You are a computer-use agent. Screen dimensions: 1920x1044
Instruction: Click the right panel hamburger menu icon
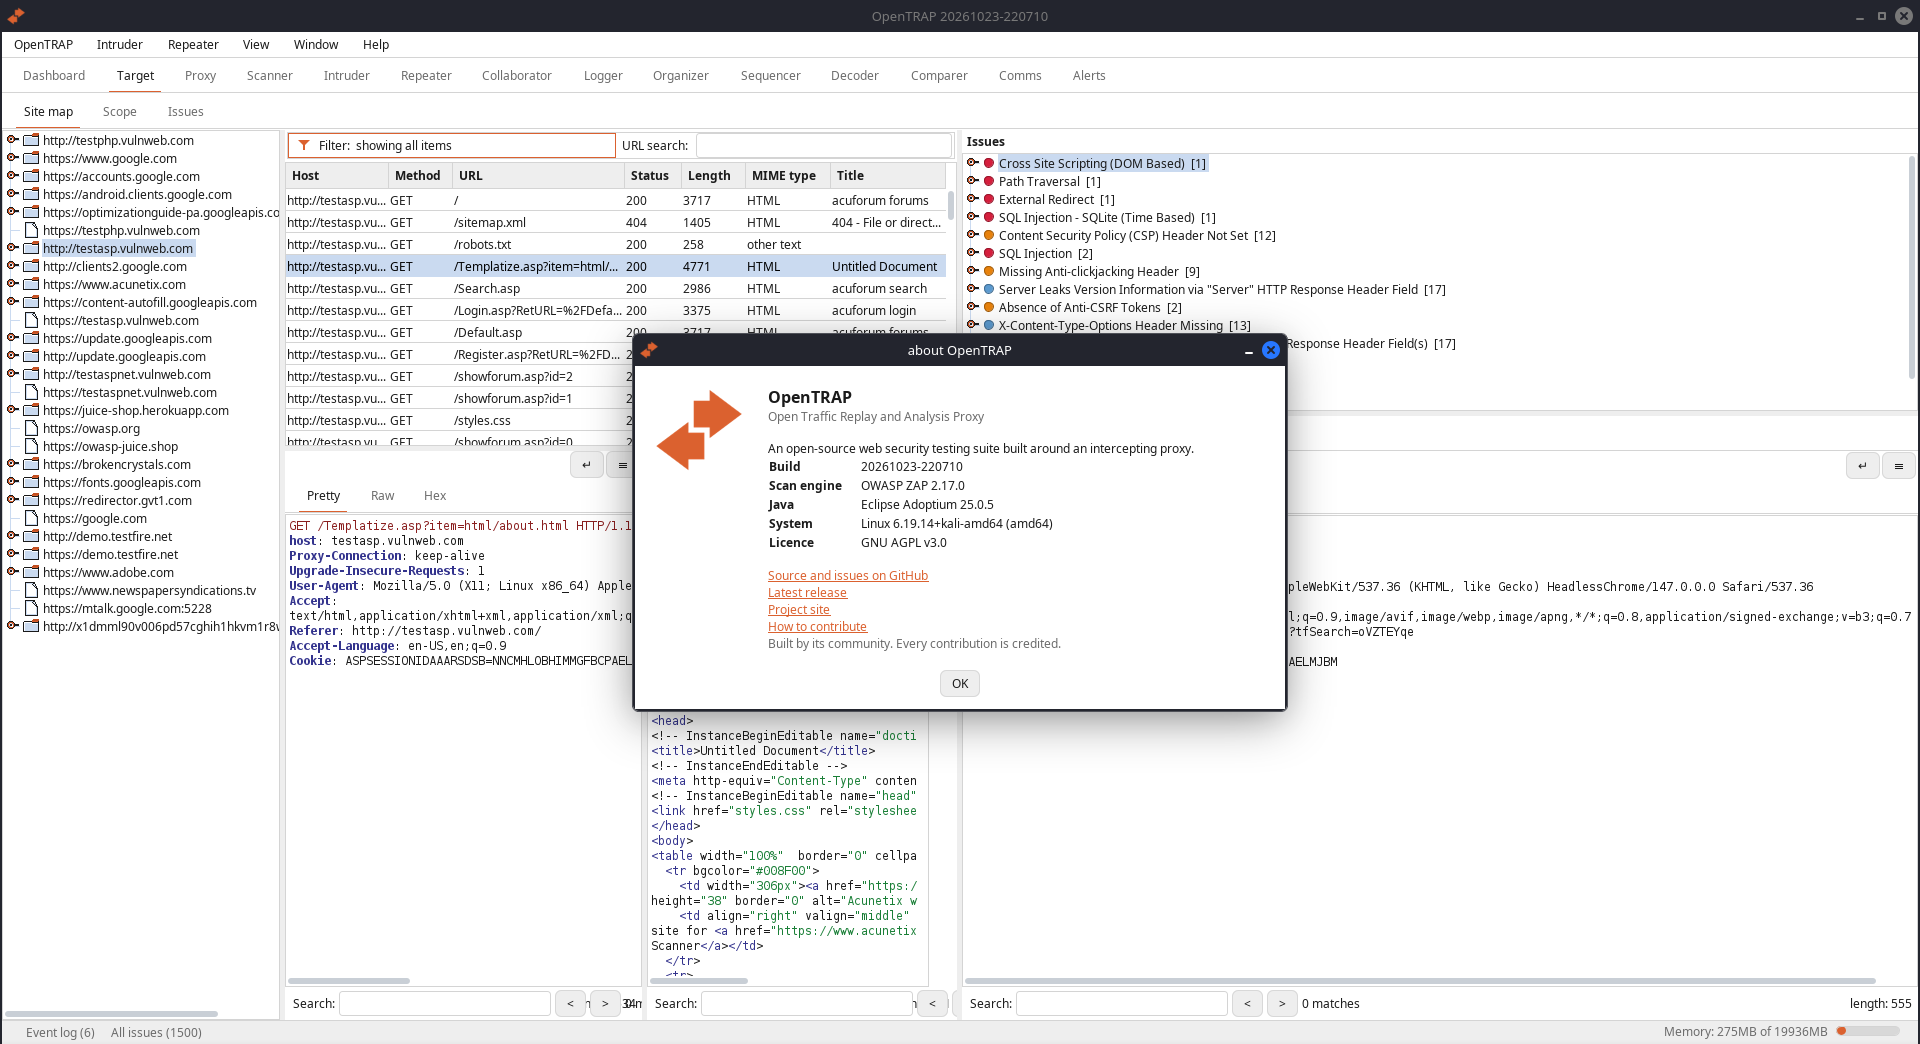tap(1898, 466)
